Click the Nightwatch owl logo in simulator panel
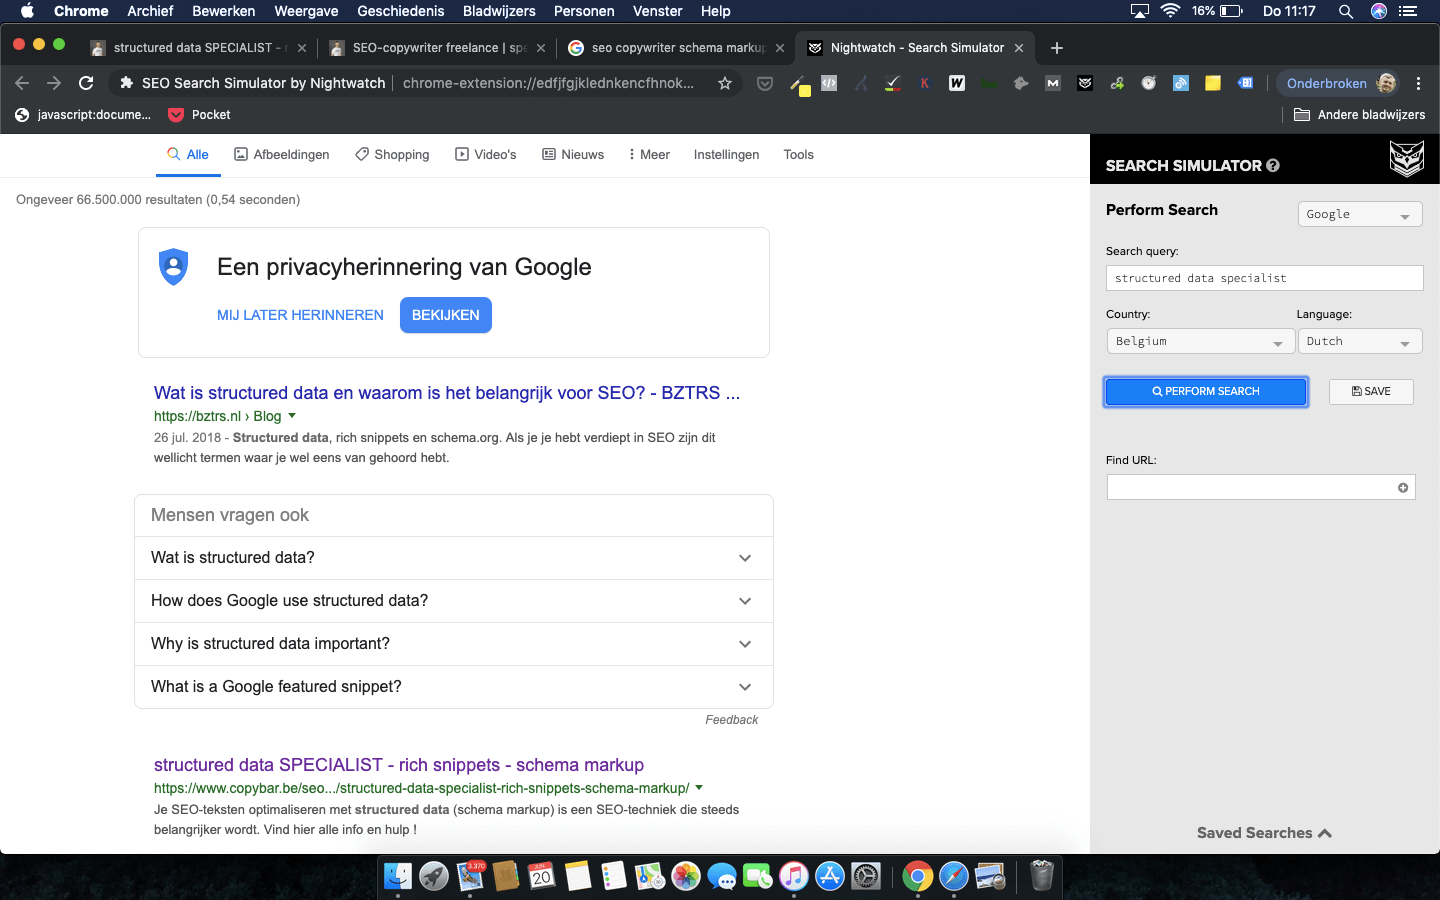The height and width of the screenshot is (900, 1440). pyautogui.click(x=1406, y=159)
